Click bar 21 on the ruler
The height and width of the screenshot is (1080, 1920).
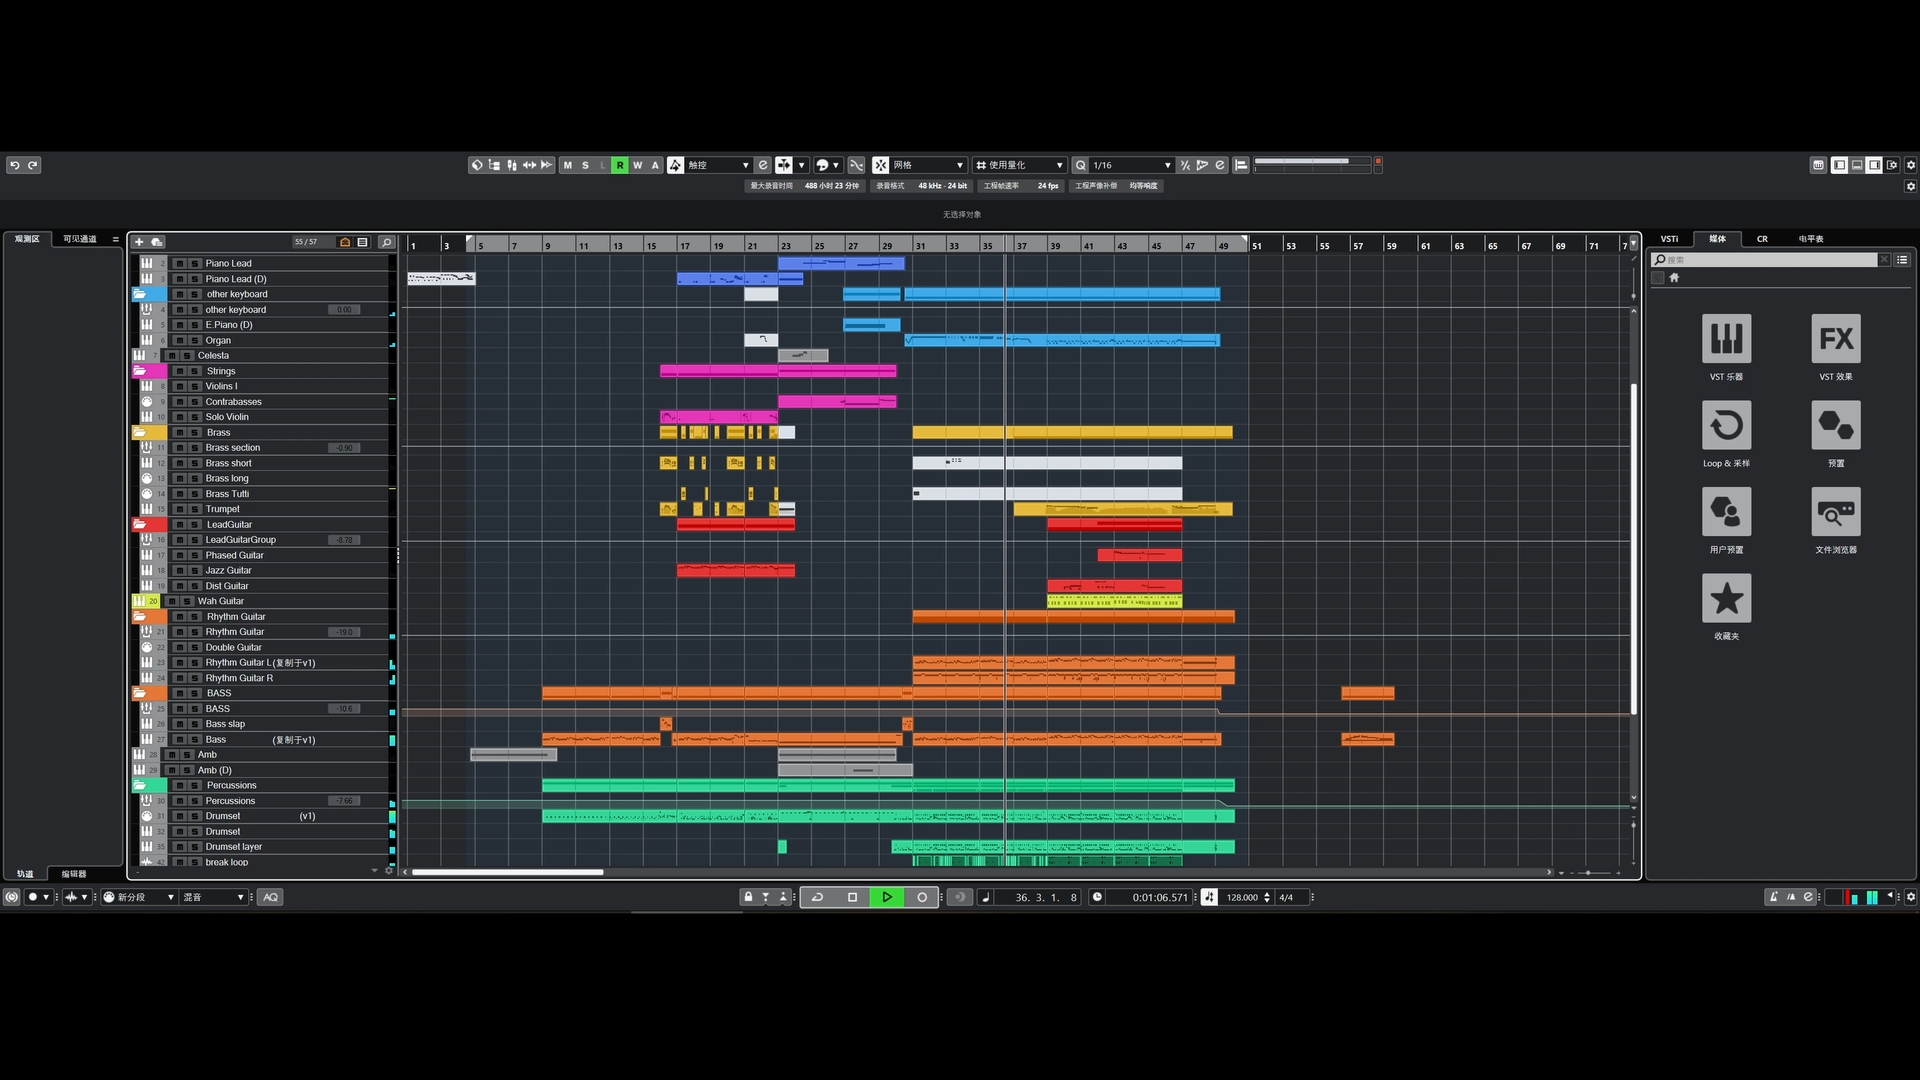click(x=752, y=246)
